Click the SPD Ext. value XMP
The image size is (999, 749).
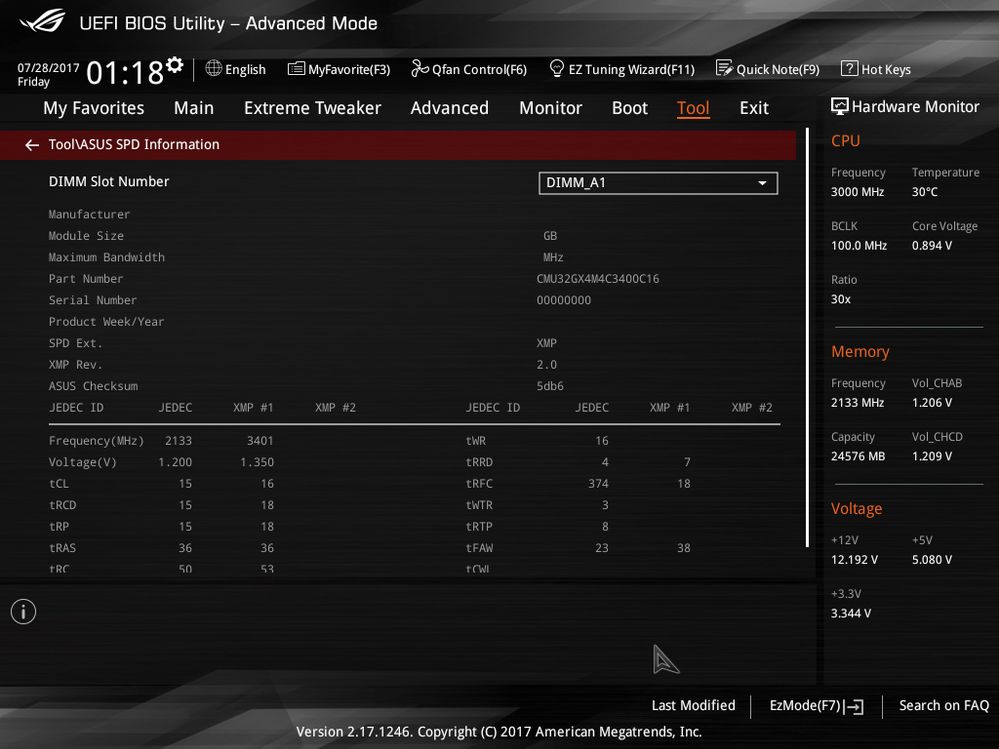tap(547, 343)
